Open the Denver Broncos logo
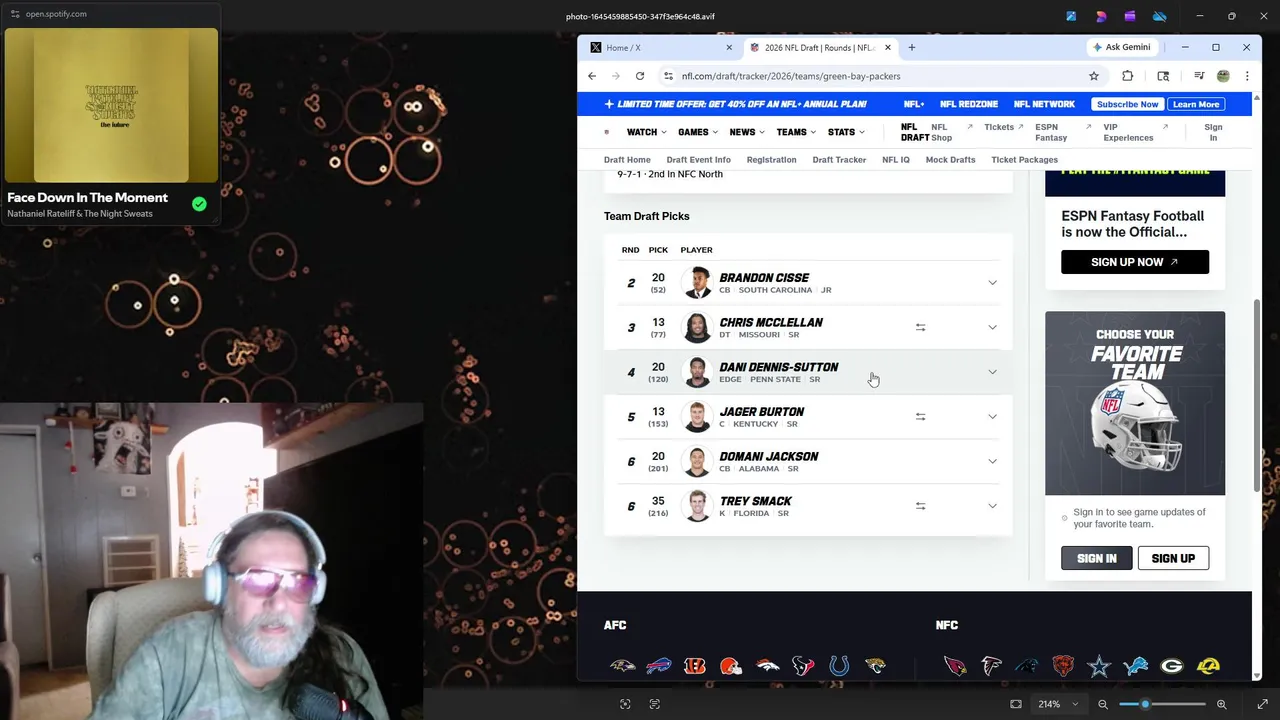 [x=767, y=666]
